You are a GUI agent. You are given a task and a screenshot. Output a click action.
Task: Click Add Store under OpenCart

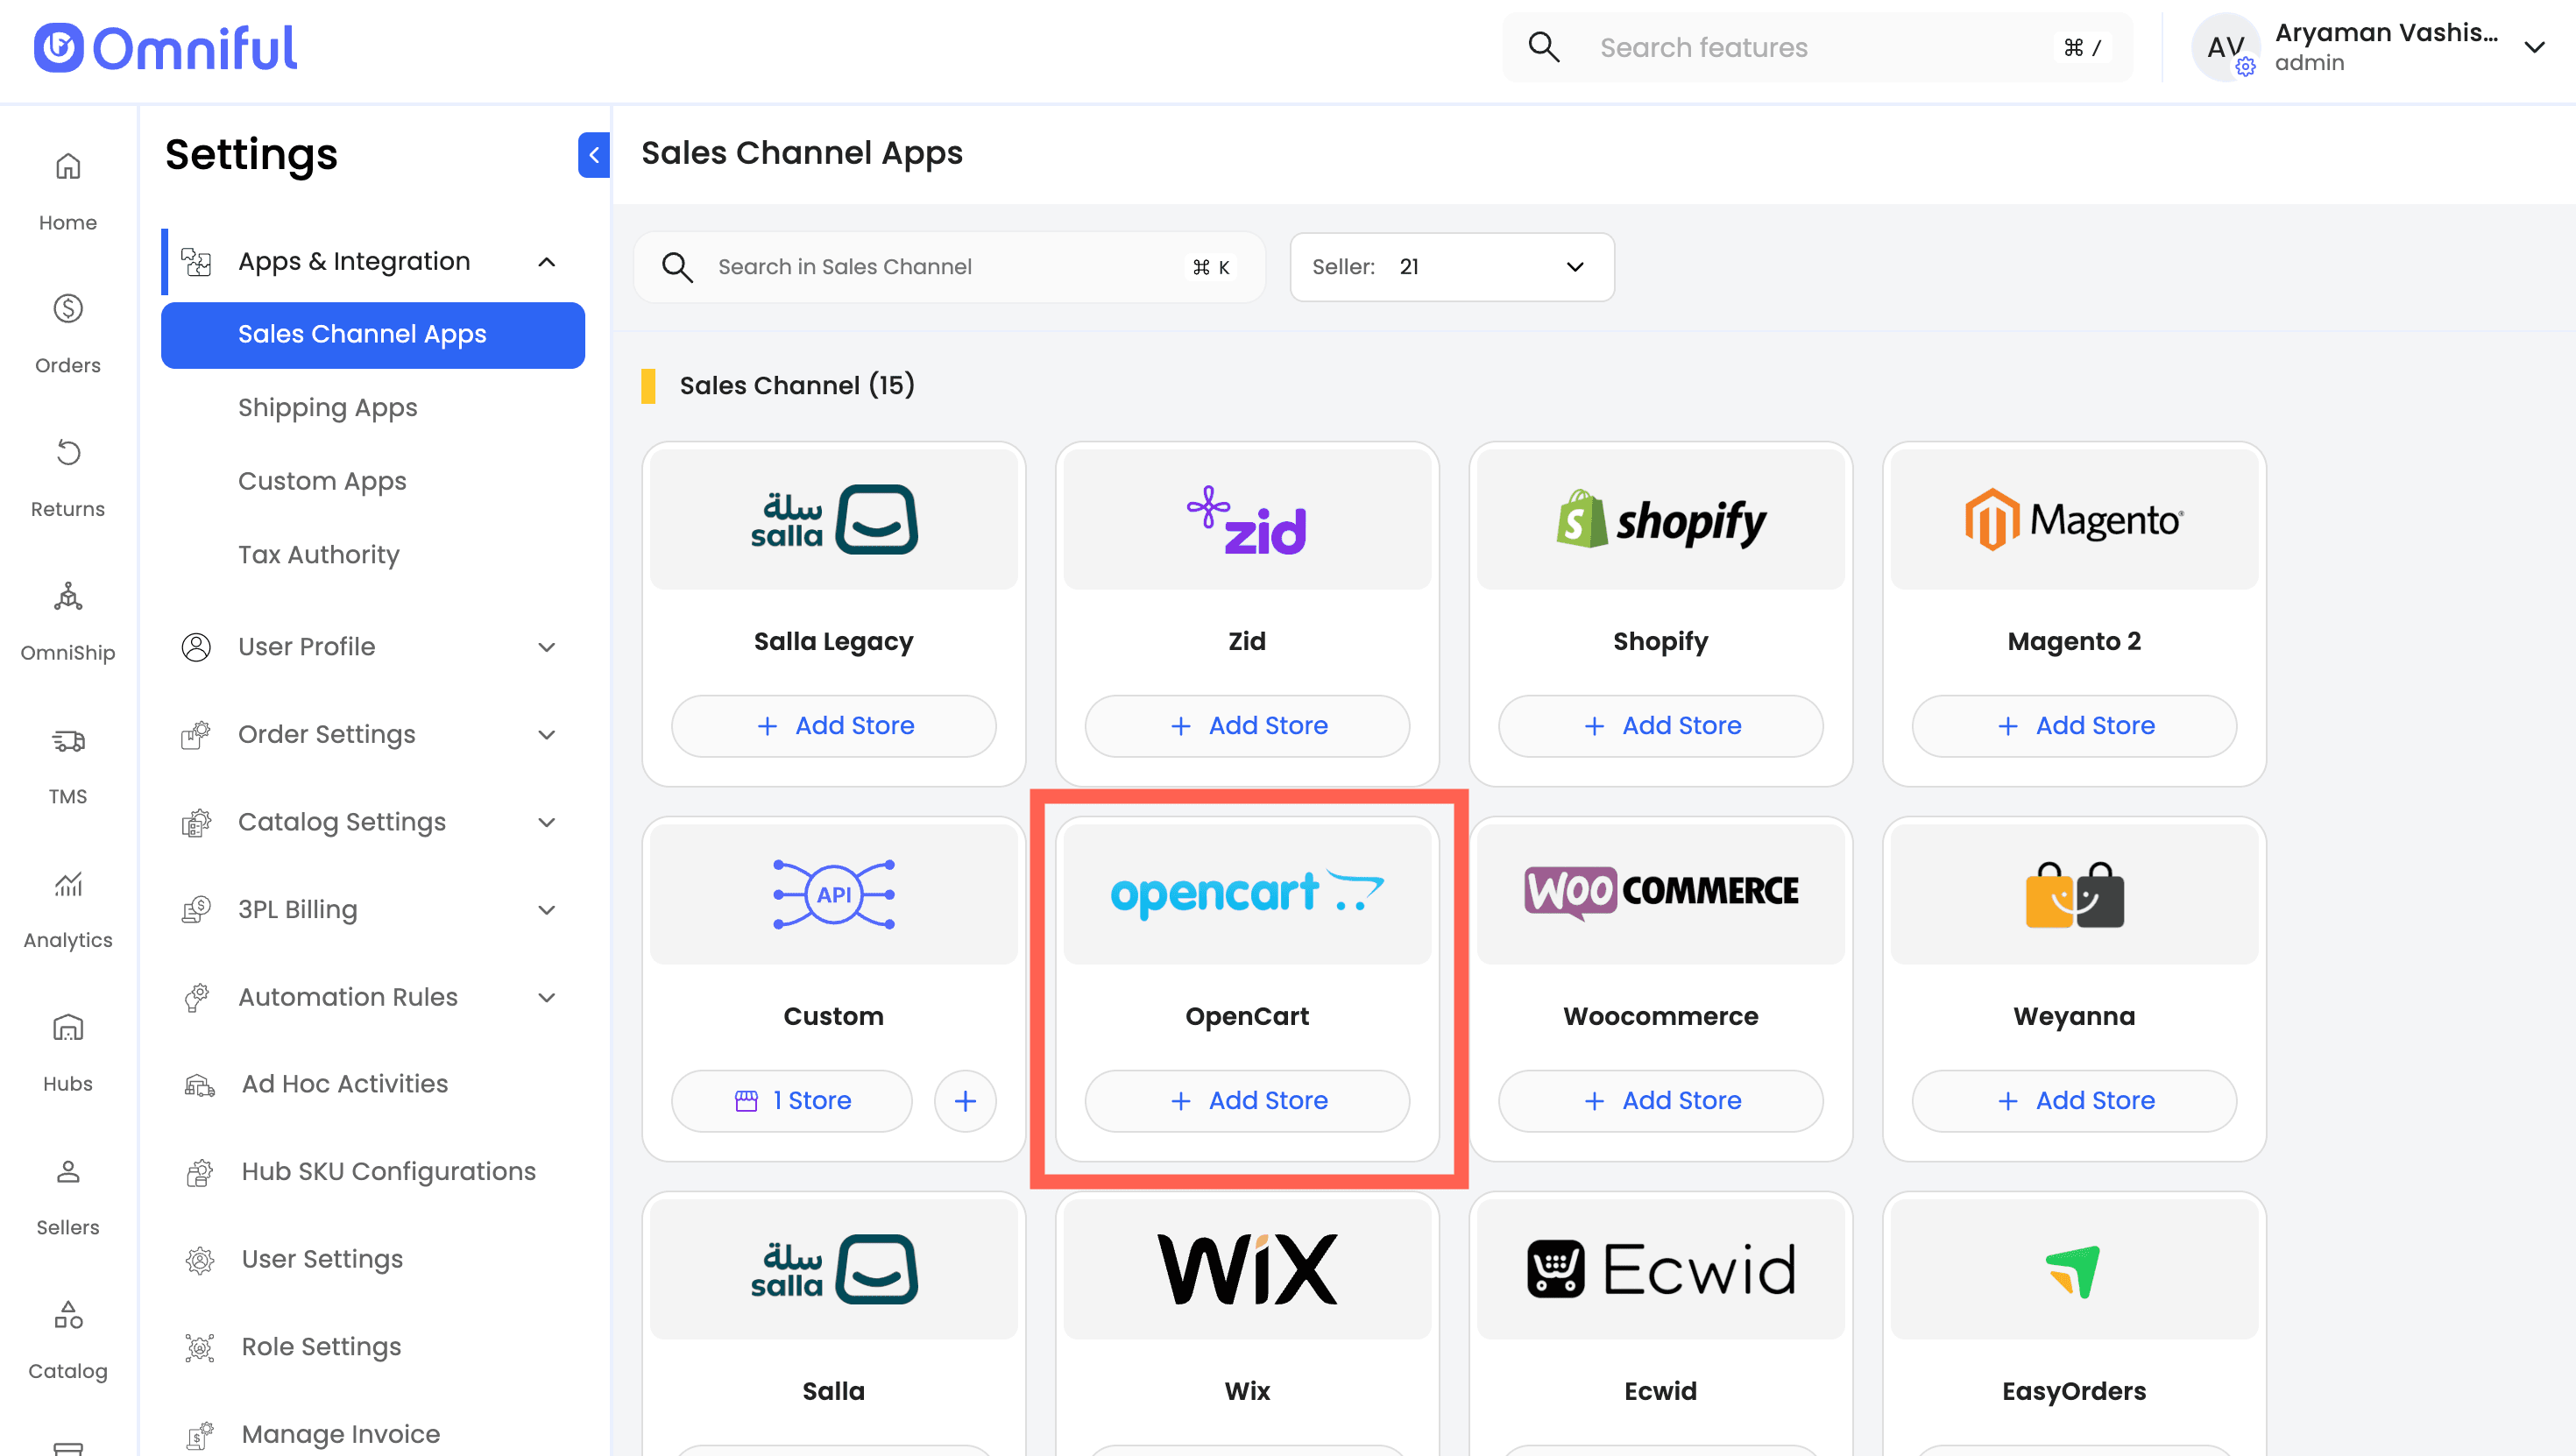[1247, 1101]
